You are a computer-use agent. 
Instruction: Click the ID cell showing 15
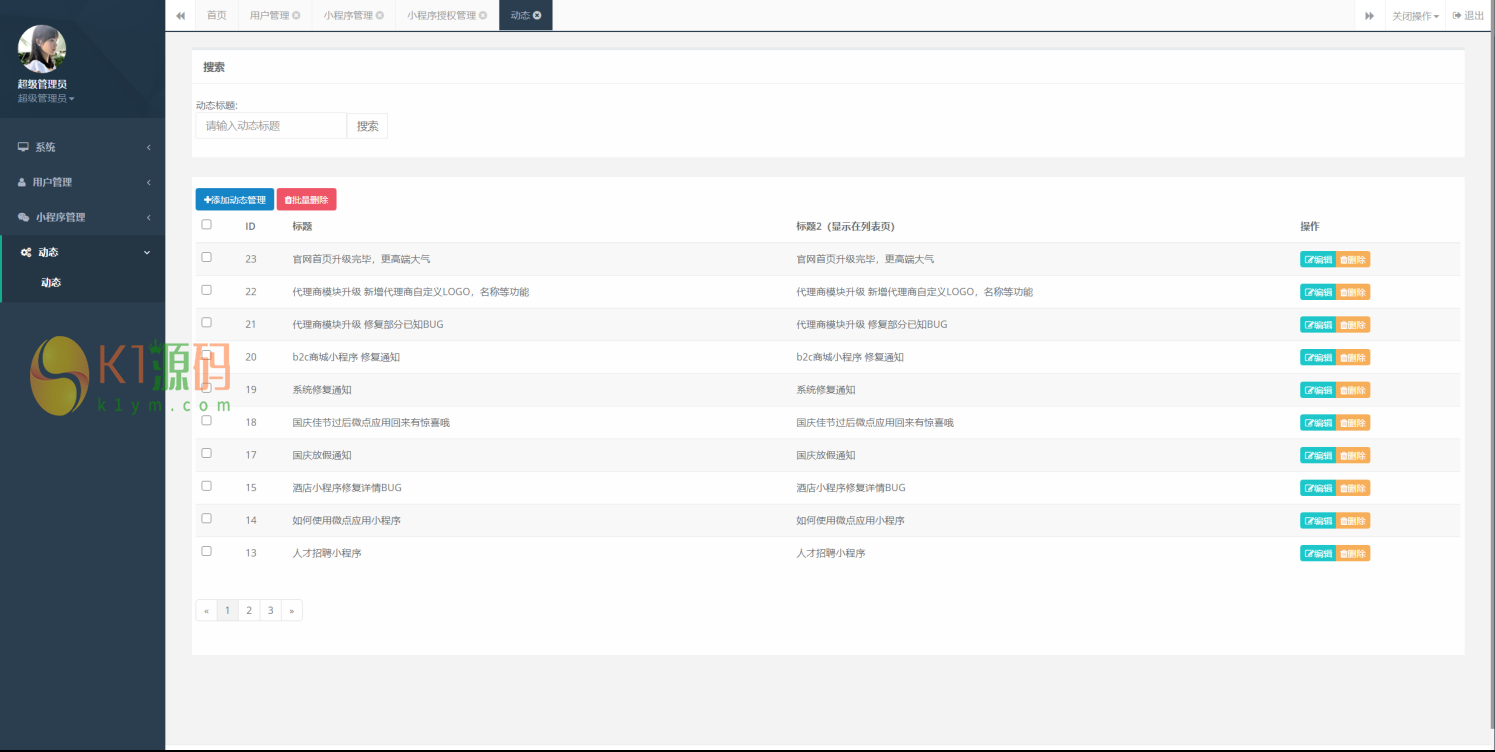click(x=251, y=488)
